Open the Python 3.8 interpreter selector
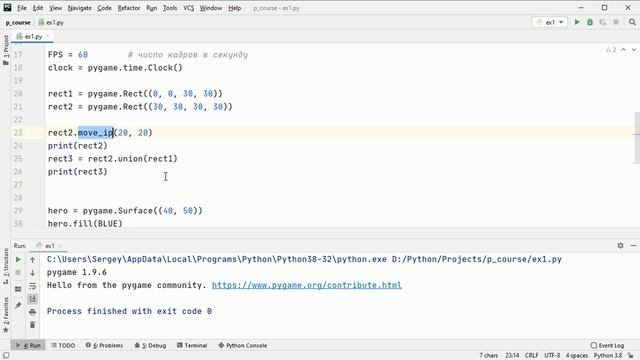Viewport: 640px width, 360px height. (x=608, y=356)
